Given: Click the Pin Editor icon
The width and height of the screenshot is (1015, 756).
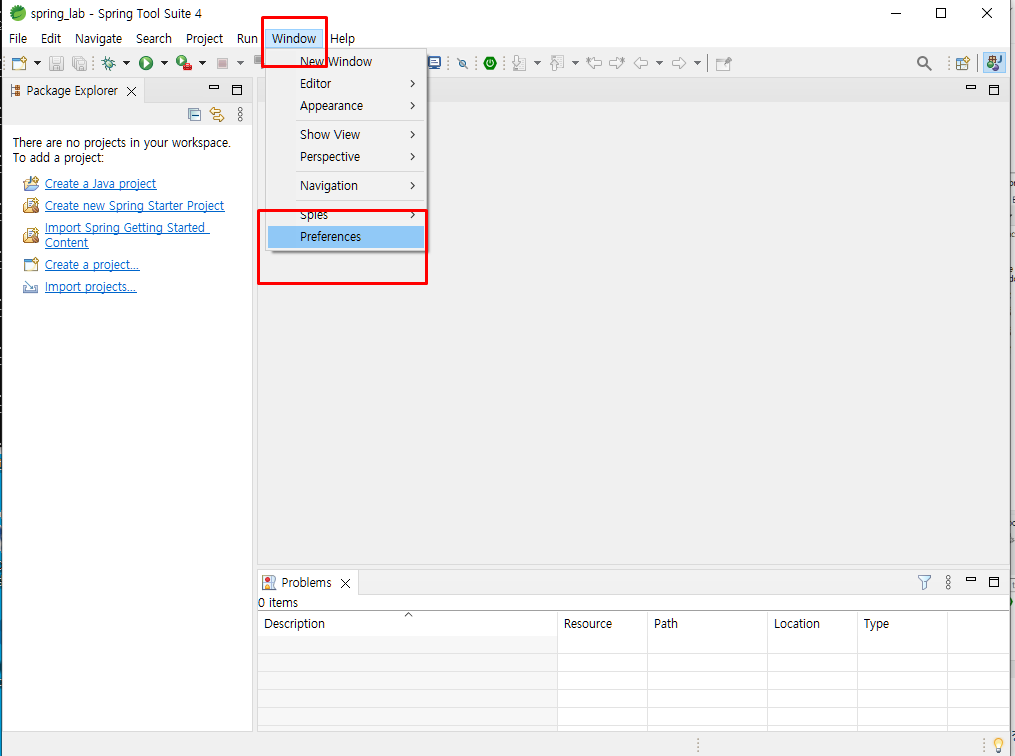Looking at the screenshot, I should tap(724, 63).
